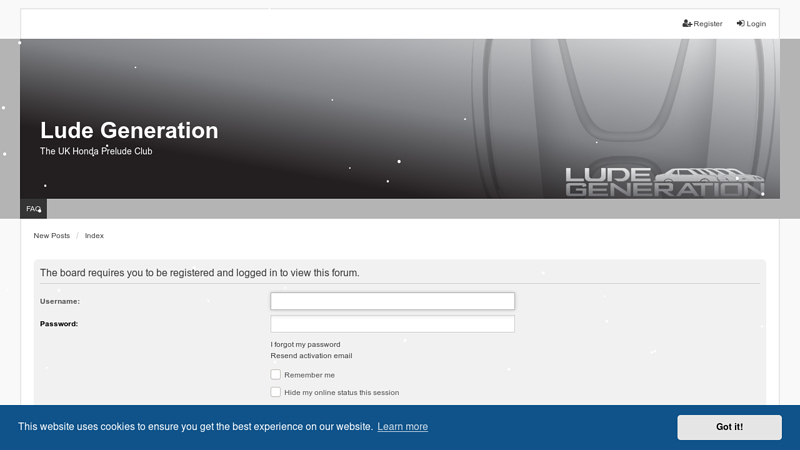800x450 pixels.
Task: Click the cookie notice message text
Action: (195, 427)
